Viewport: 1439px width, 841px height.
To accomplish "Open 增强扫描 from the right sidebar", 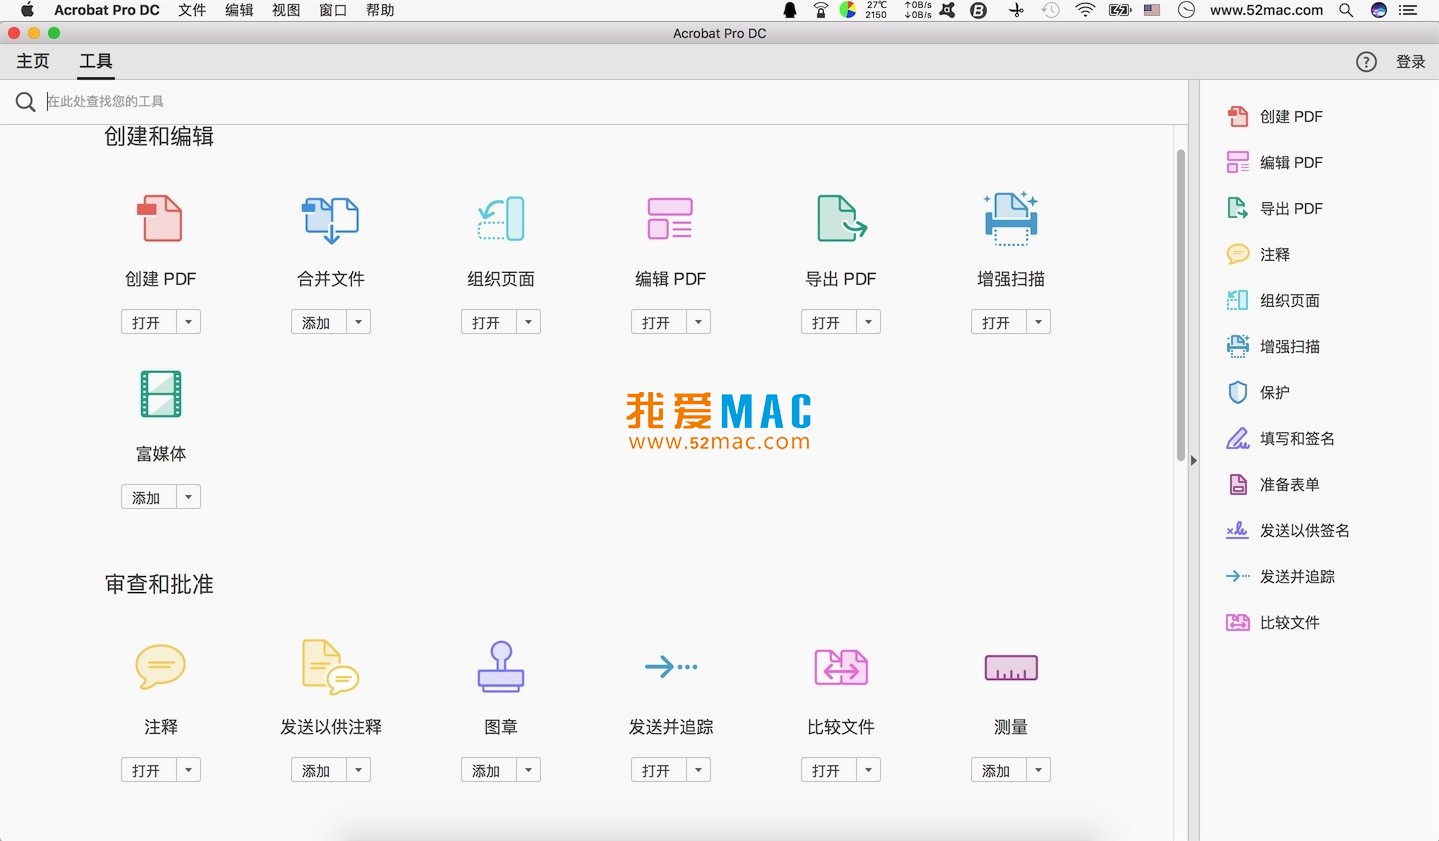I will tap(1273, 346).
